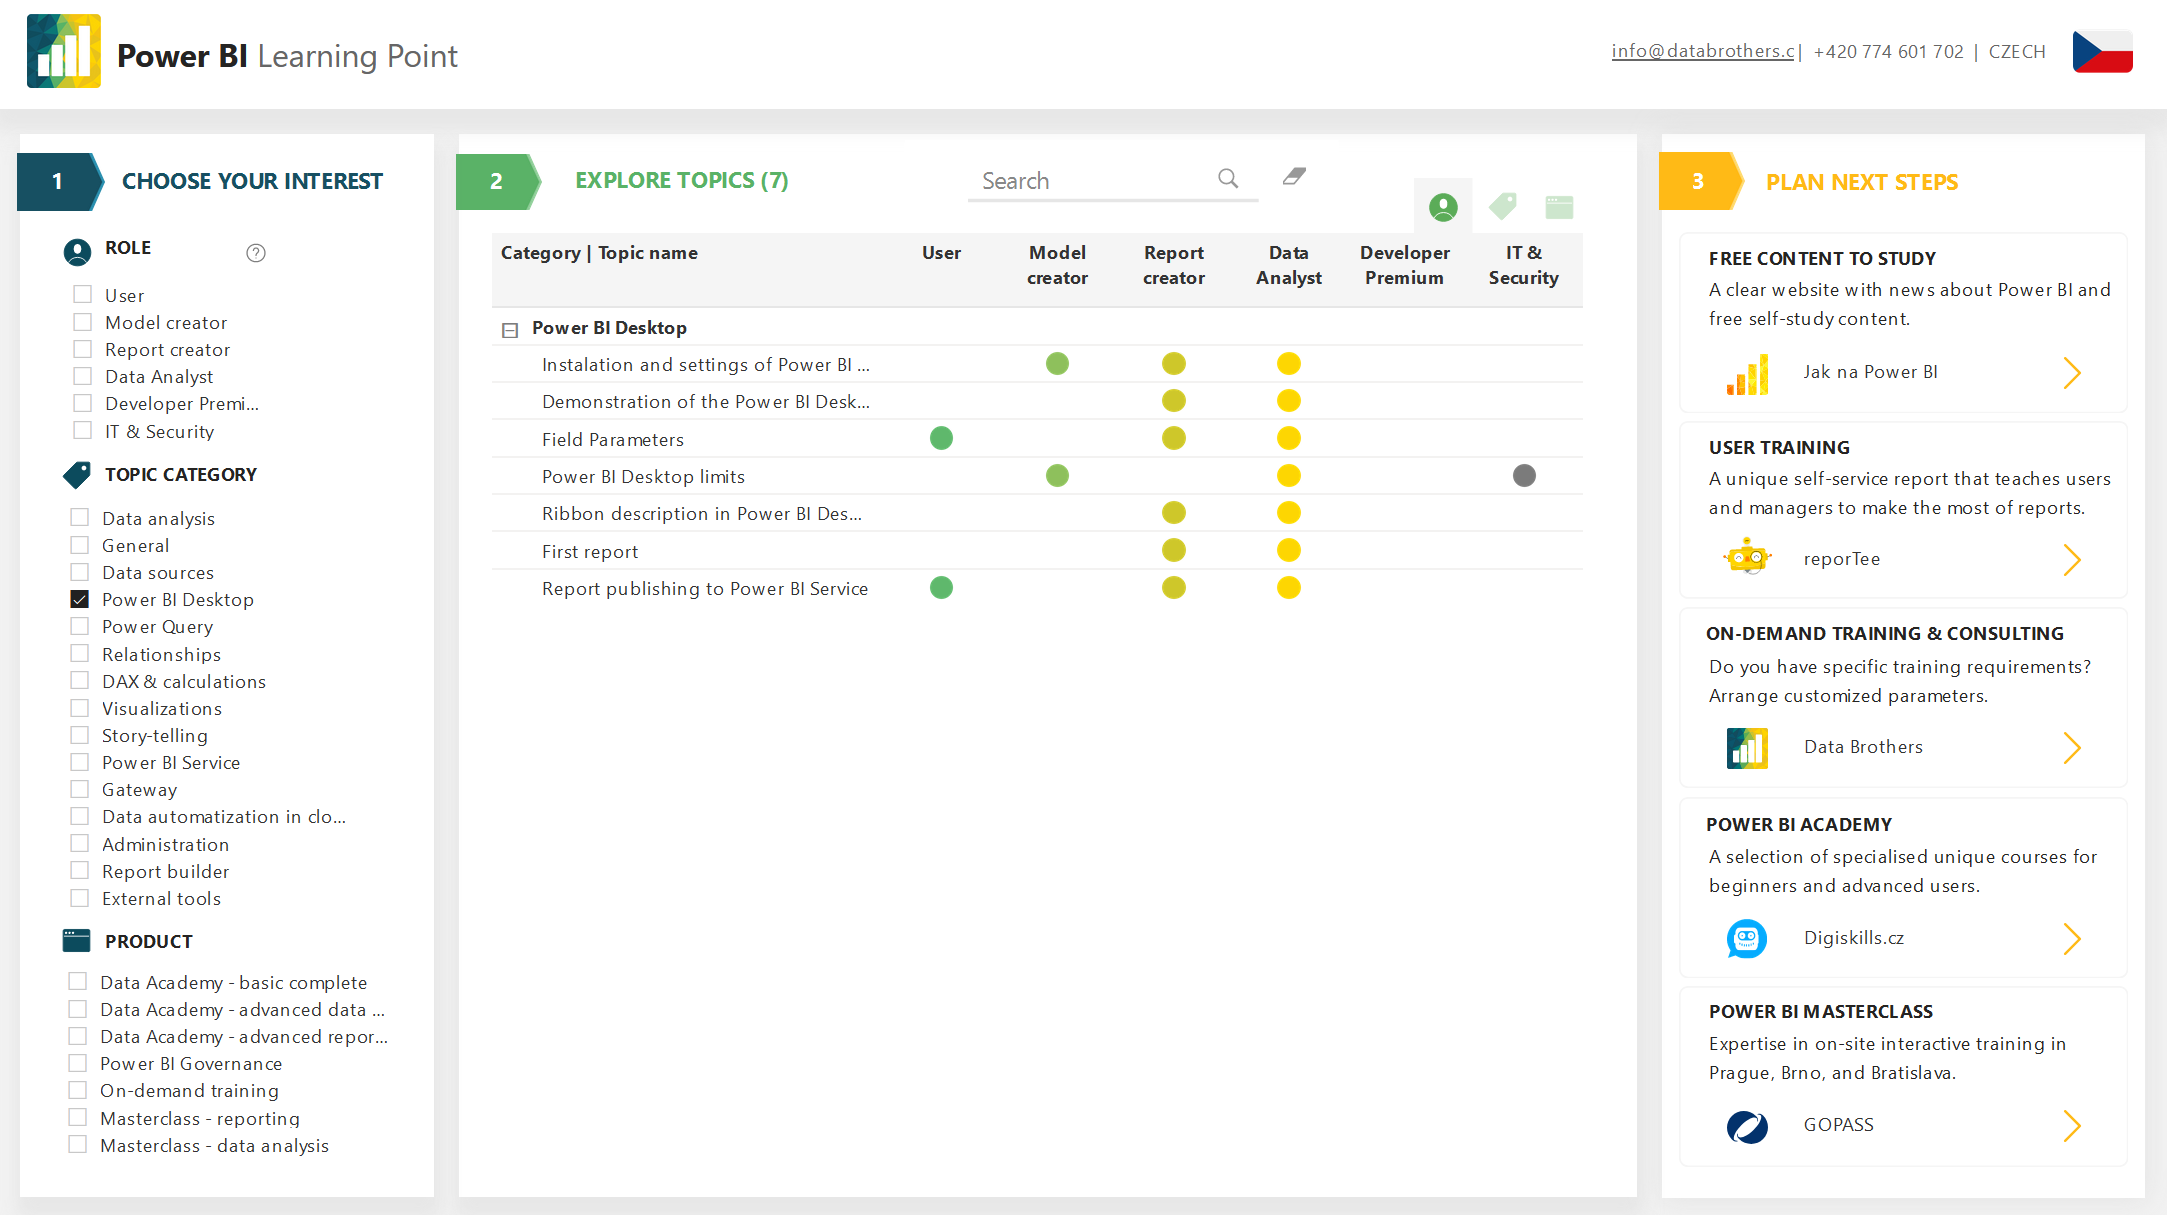Click the eraser clear-filters icon
This screenshot has width=2167, height=1215.
coord(1294,177)
